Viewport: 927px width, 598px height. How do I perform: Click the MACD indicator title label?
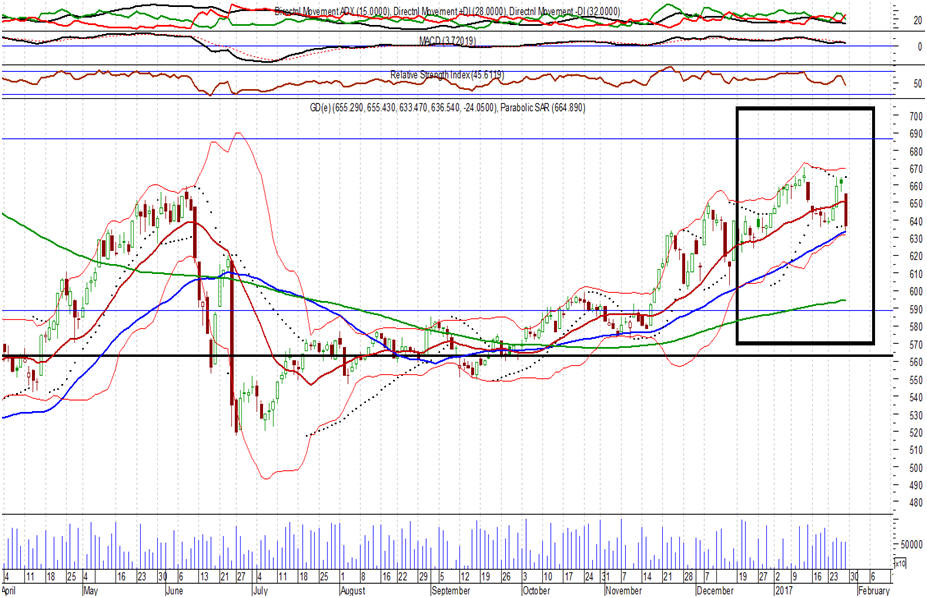point(447,41)
